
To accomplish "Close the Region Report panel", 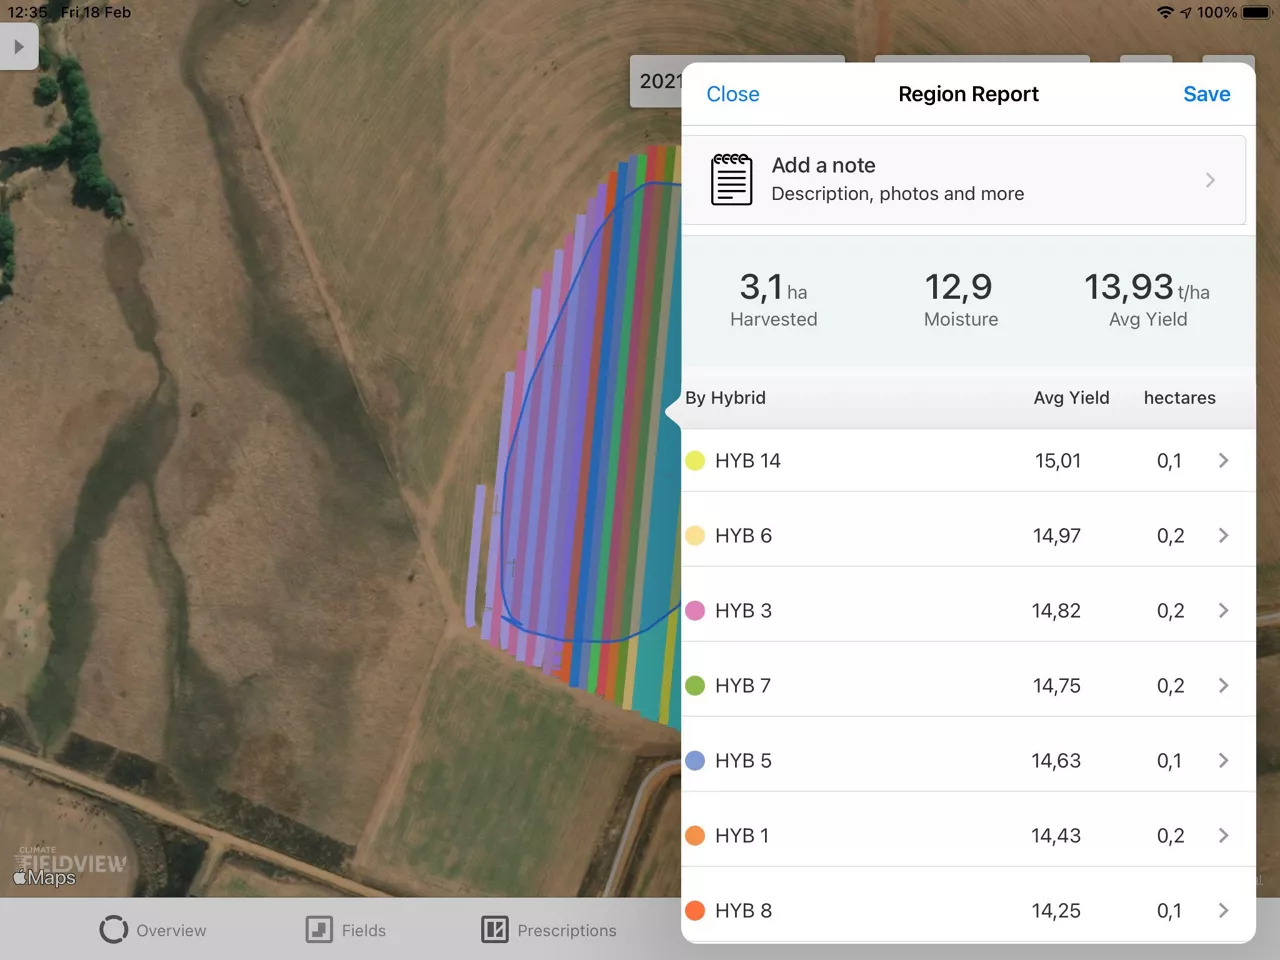I will pyautogui.click(x=732, y=94).
